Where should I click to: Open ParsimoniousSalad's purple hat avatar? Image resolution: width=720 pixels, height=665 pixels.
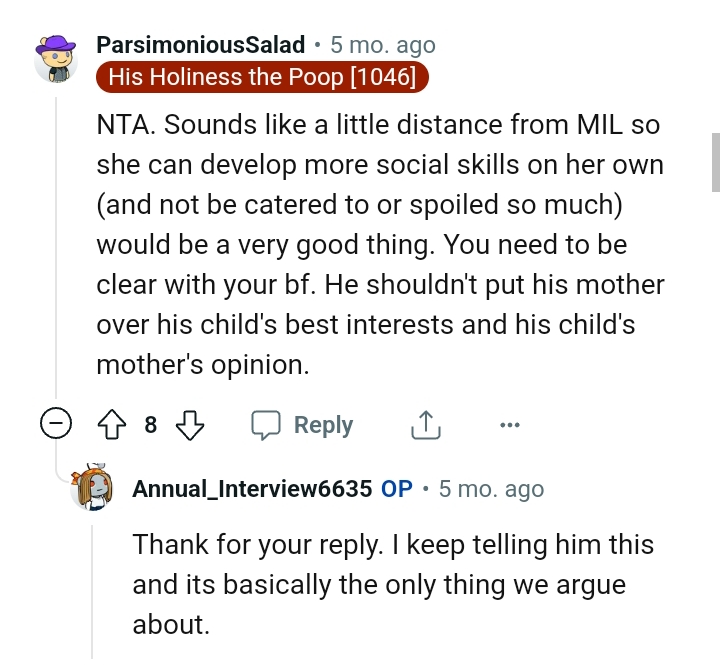(55, 59)
